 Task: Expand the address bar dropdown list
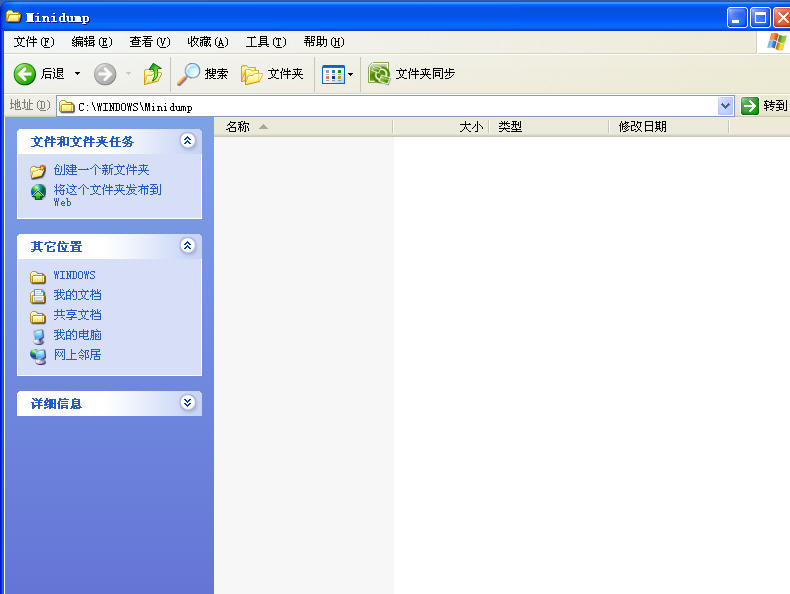725,106
